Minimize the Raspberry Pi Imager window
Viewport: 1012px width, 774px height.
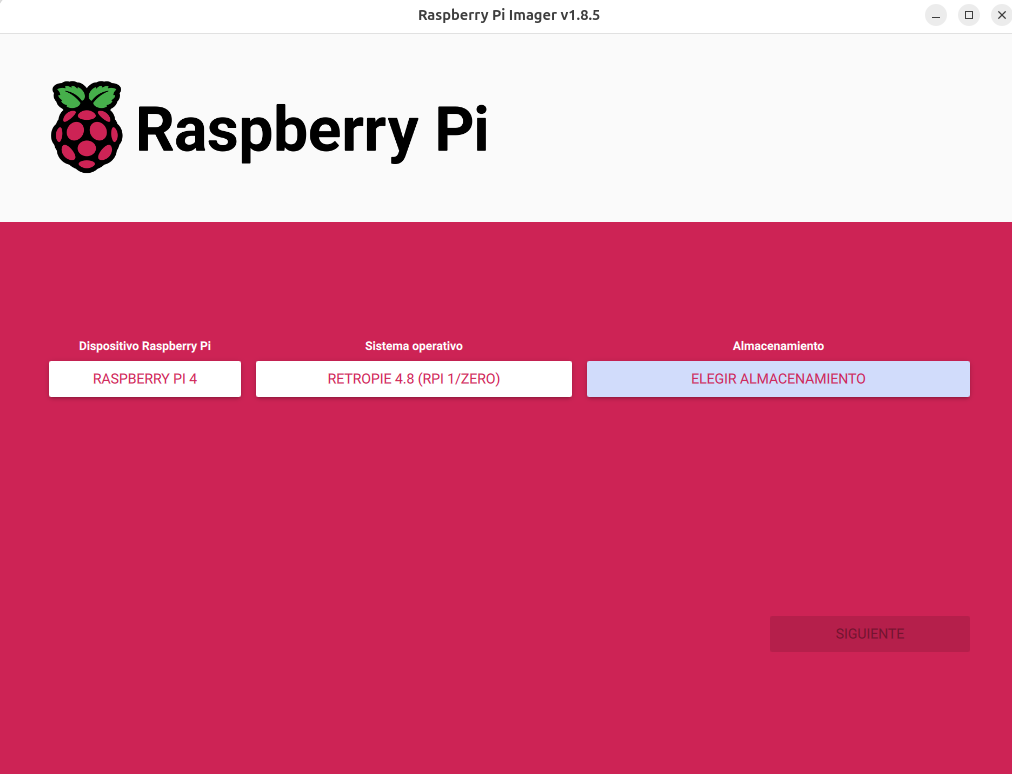(x=936, y=15)
